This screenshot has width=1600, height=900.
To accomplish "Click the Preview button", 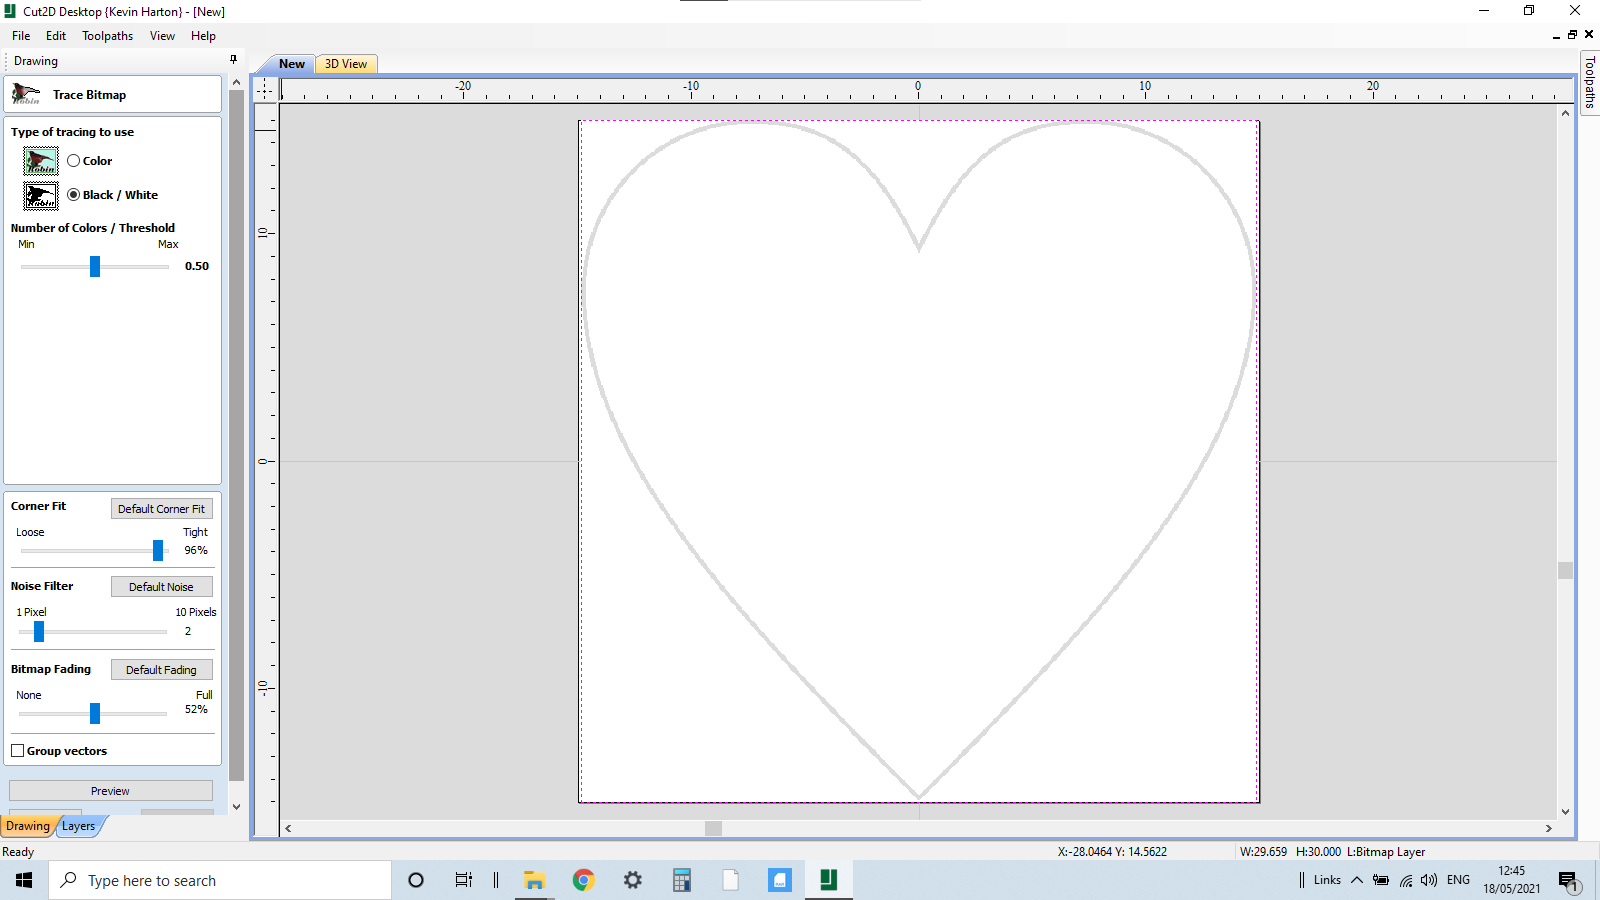I will (x=110, y=790).
